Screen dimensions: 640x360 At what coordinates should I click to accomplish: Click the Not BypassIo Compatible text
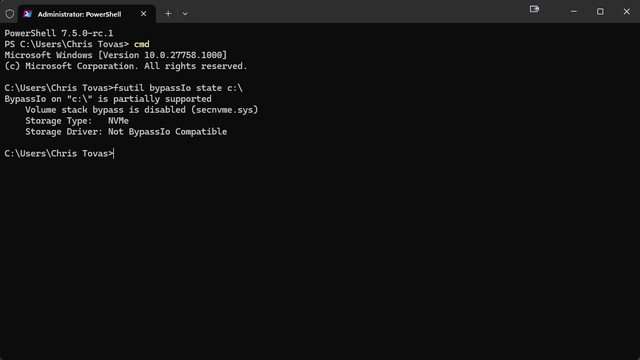pos(167,132)
